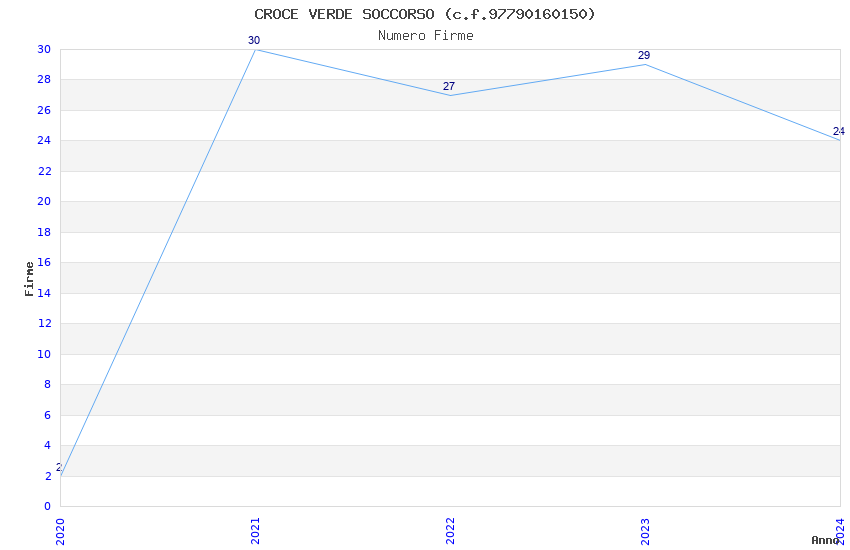Click the y-axis tick value 18
This screenshot has width=850, height=550.
click(44, 232)
